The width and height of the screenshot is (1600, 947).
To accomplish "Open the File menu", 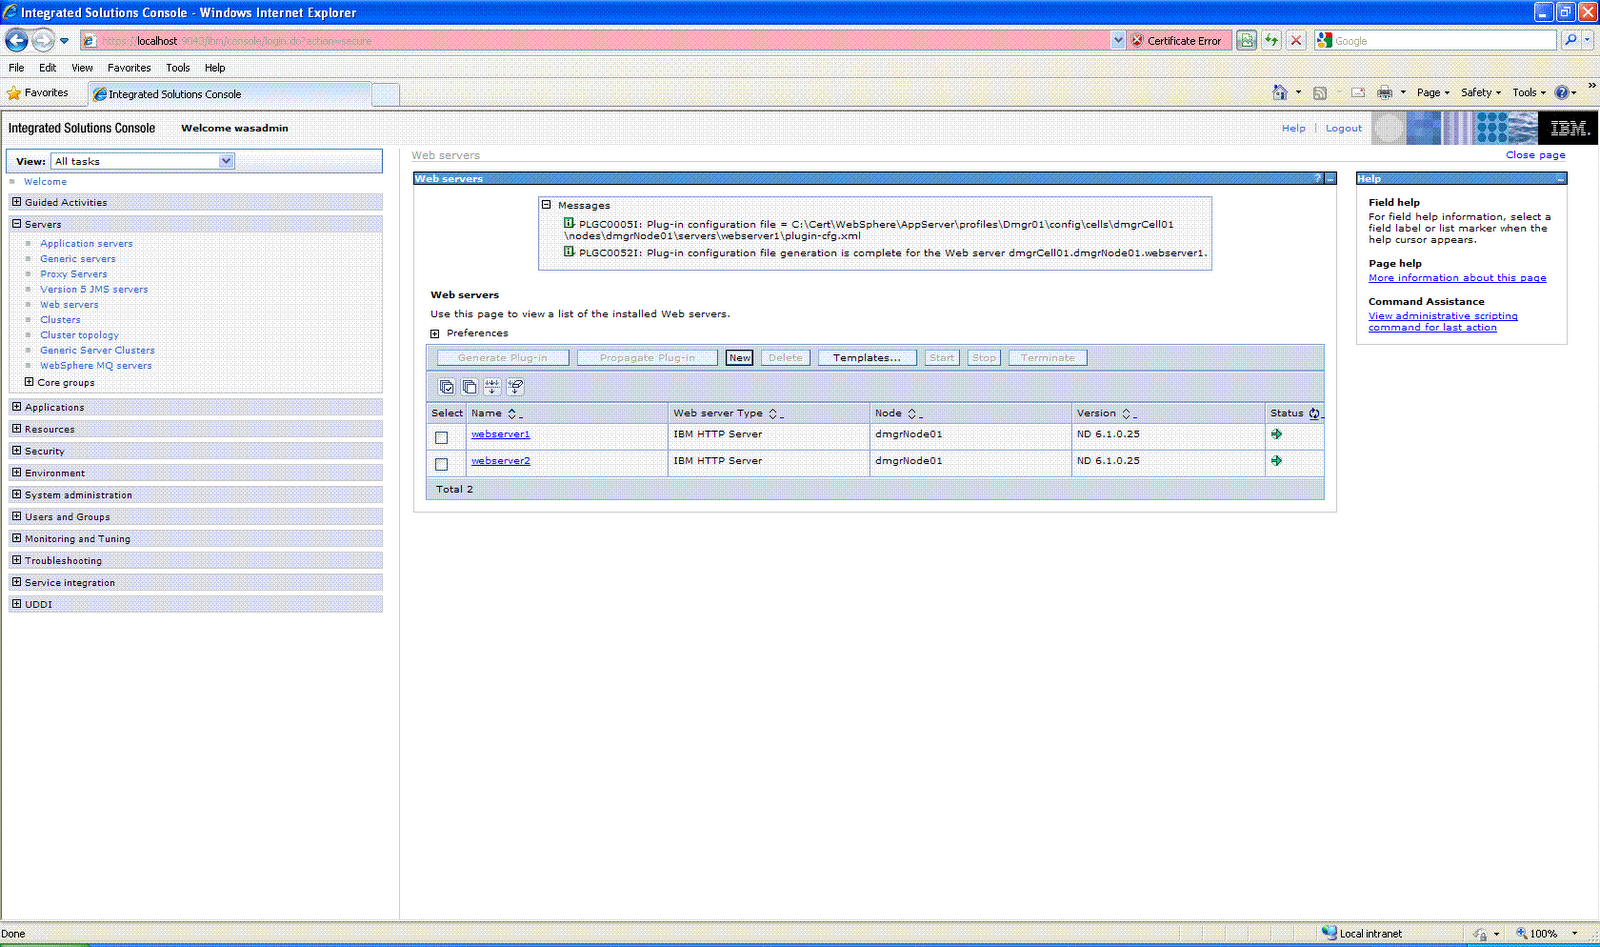I will (16, 68).
